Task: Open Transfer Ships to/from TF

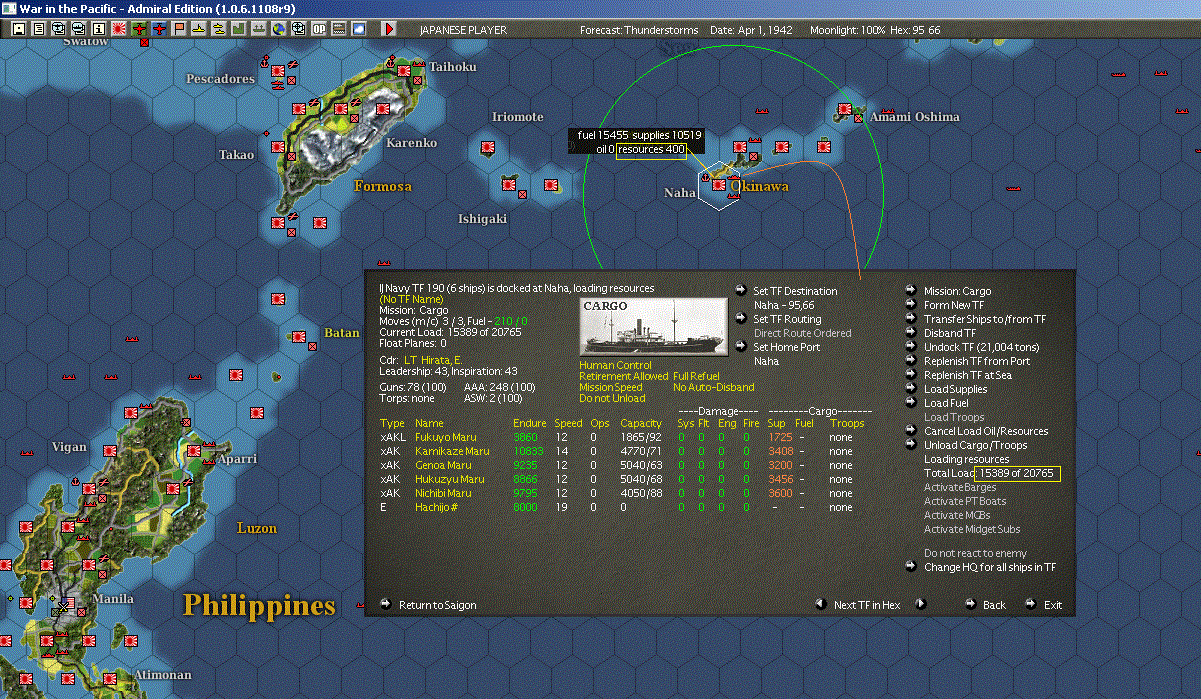Action: point(985,319)
